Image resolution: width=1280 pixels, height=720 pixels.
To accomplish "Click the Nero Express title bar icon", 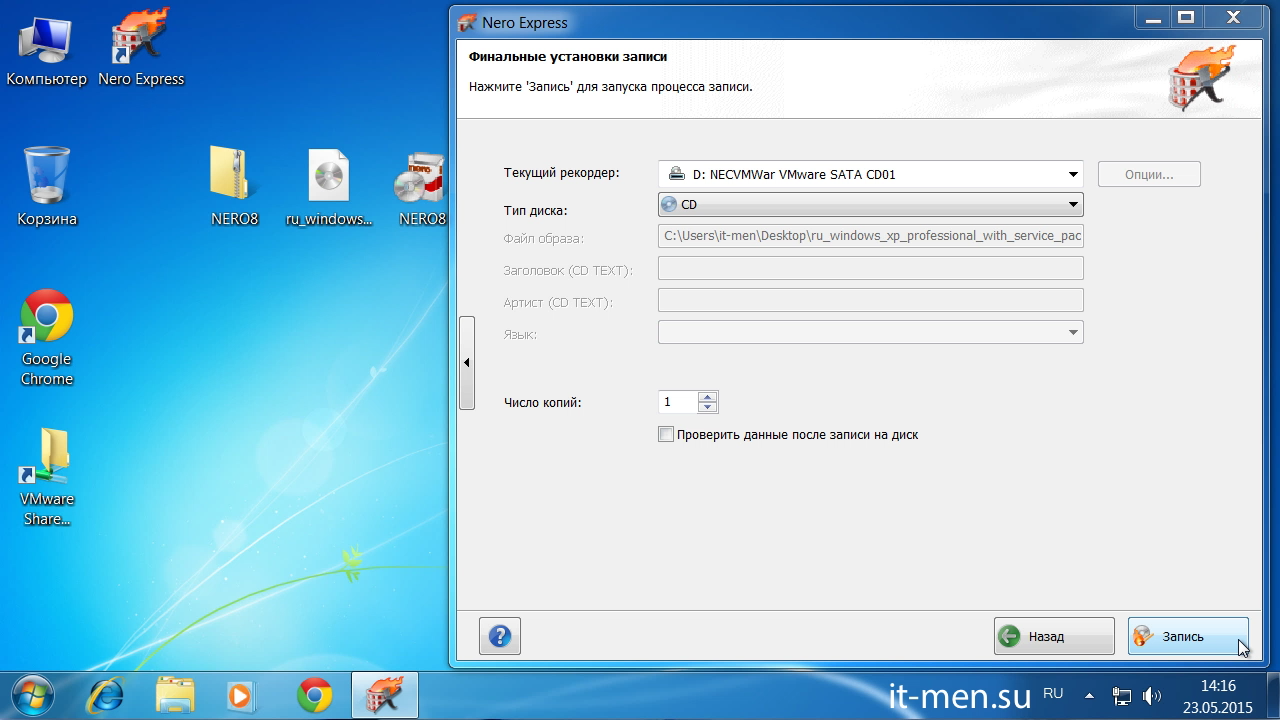I will pyautogui.click(x=466, y=22).
